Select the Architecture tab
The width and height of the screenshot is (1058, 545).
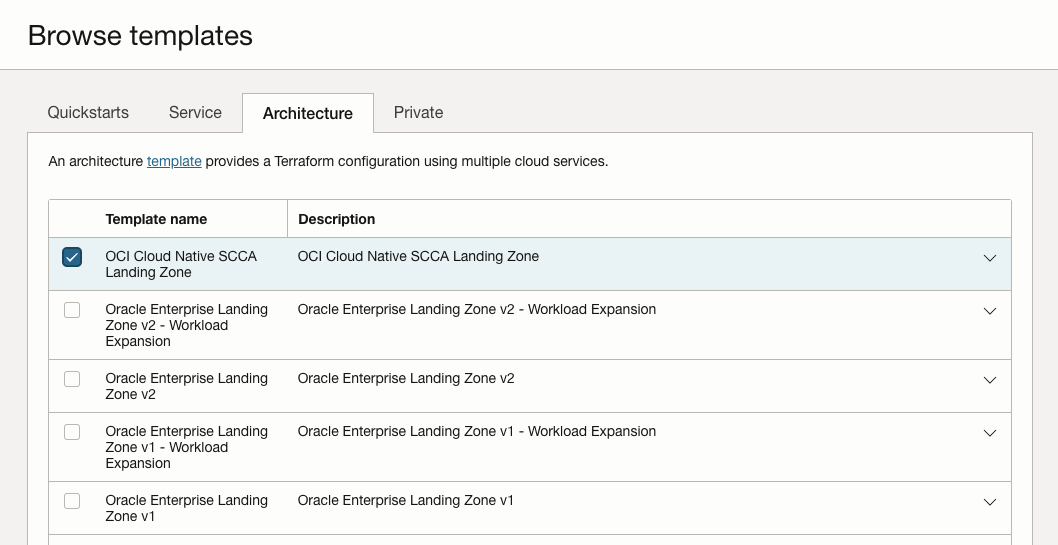308,113
